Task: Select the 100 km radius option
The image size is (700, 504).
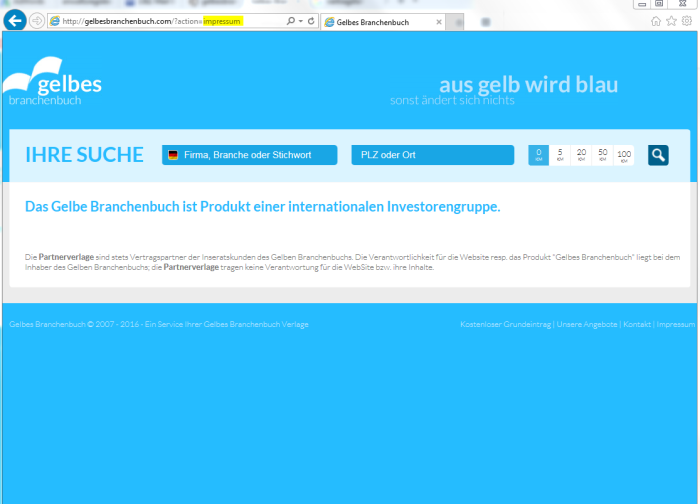Action: coord(624,155)
